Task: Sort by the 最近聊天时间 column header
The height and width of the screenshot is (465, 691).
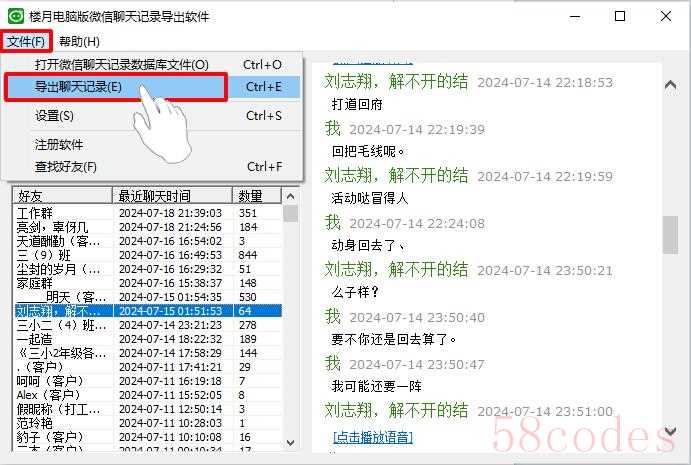Action: click(172, 195)
